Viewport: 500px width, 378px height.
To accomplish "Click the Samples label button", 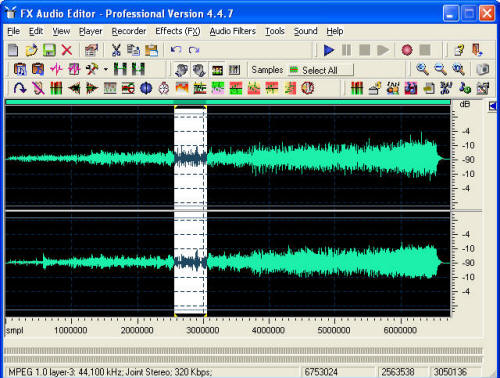I will [x=267, y=70].
